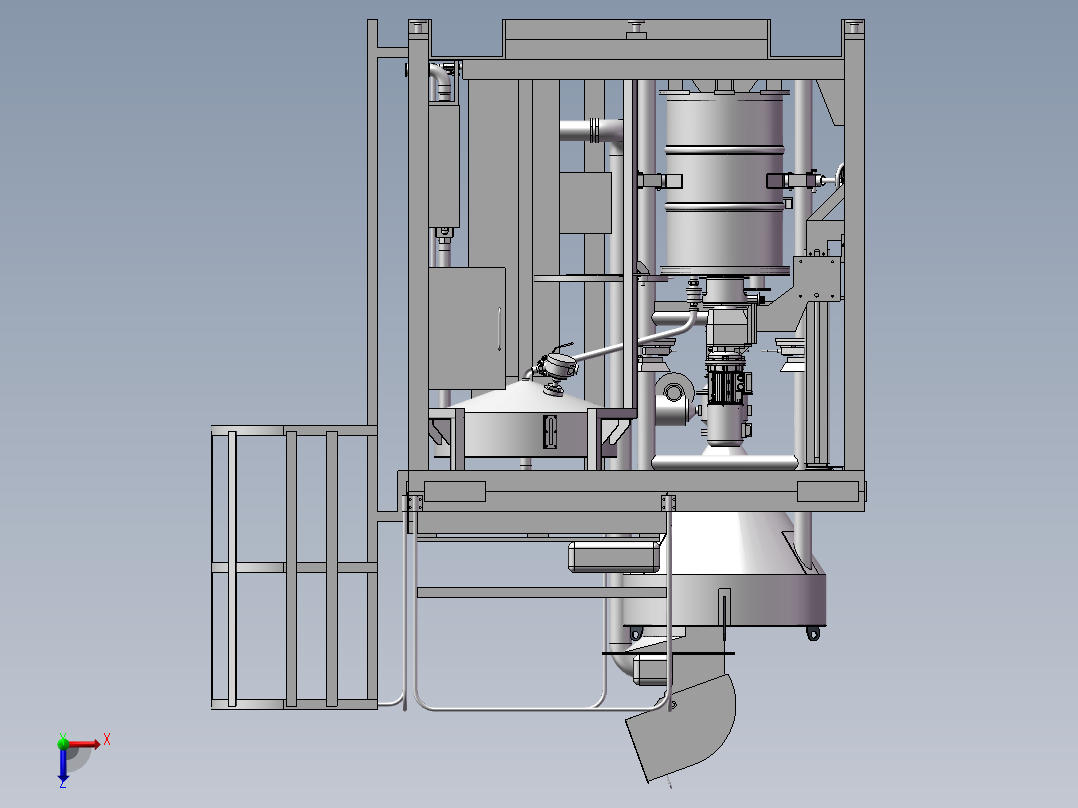The height and width of the screenshot is (808, 1078).
Task: Click the green Y axis origin ball
Action: 63,742
